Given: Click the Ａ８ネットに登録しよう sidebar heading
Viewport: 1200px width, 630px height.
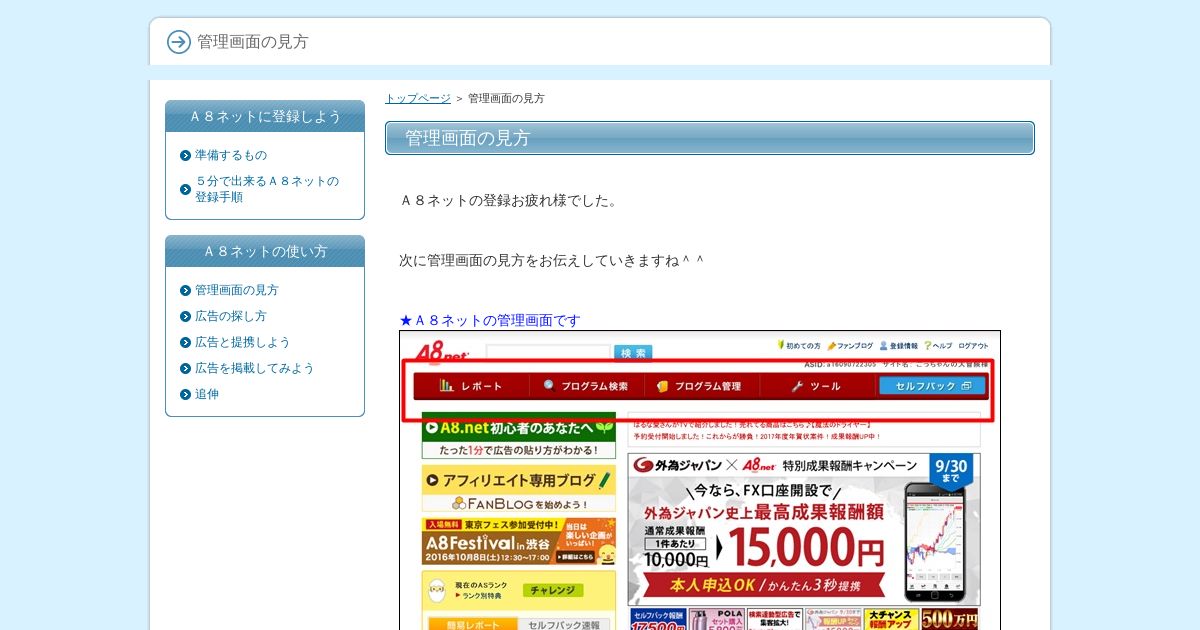Looking at the screenshot, I should 265,116.
